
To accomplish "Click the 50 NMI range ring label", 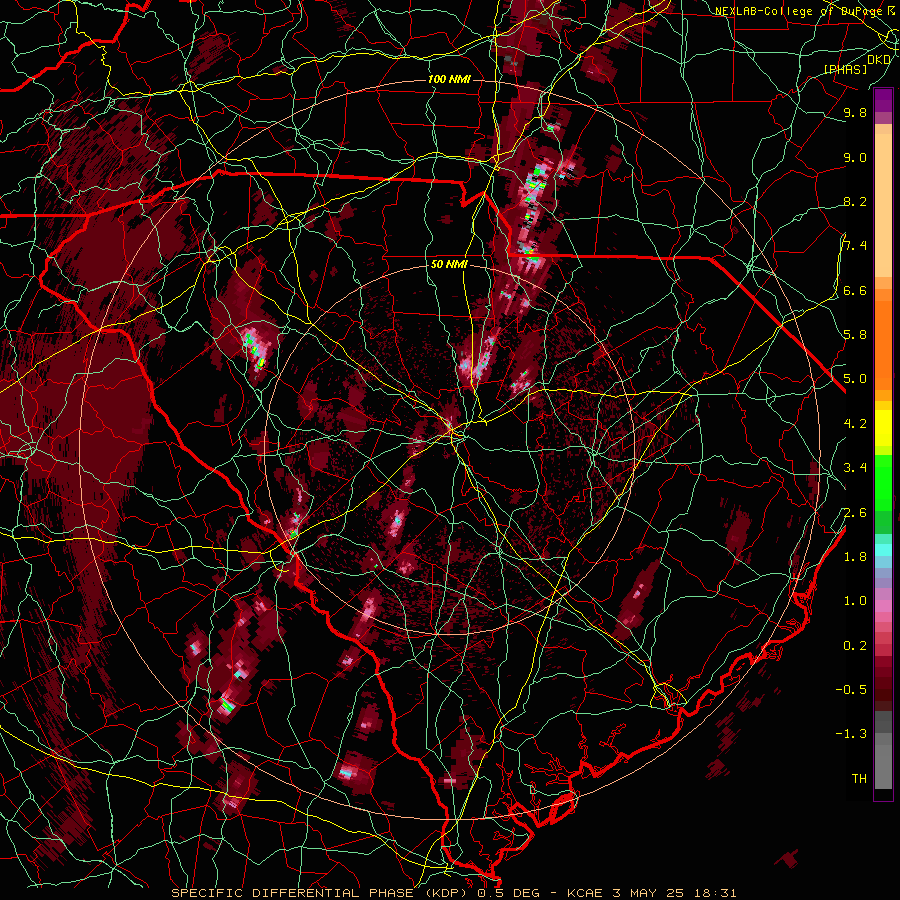I will pyautogui.click(x=449, y=264).
